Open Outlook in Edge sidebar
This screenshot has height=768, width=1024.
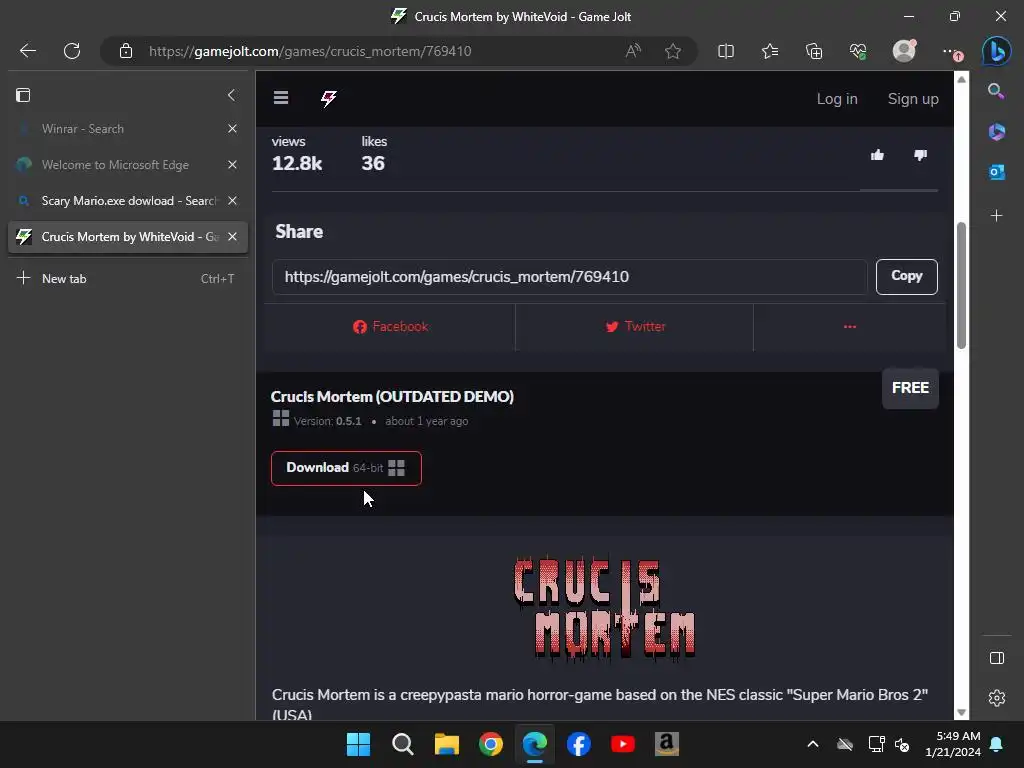(997, 172)
